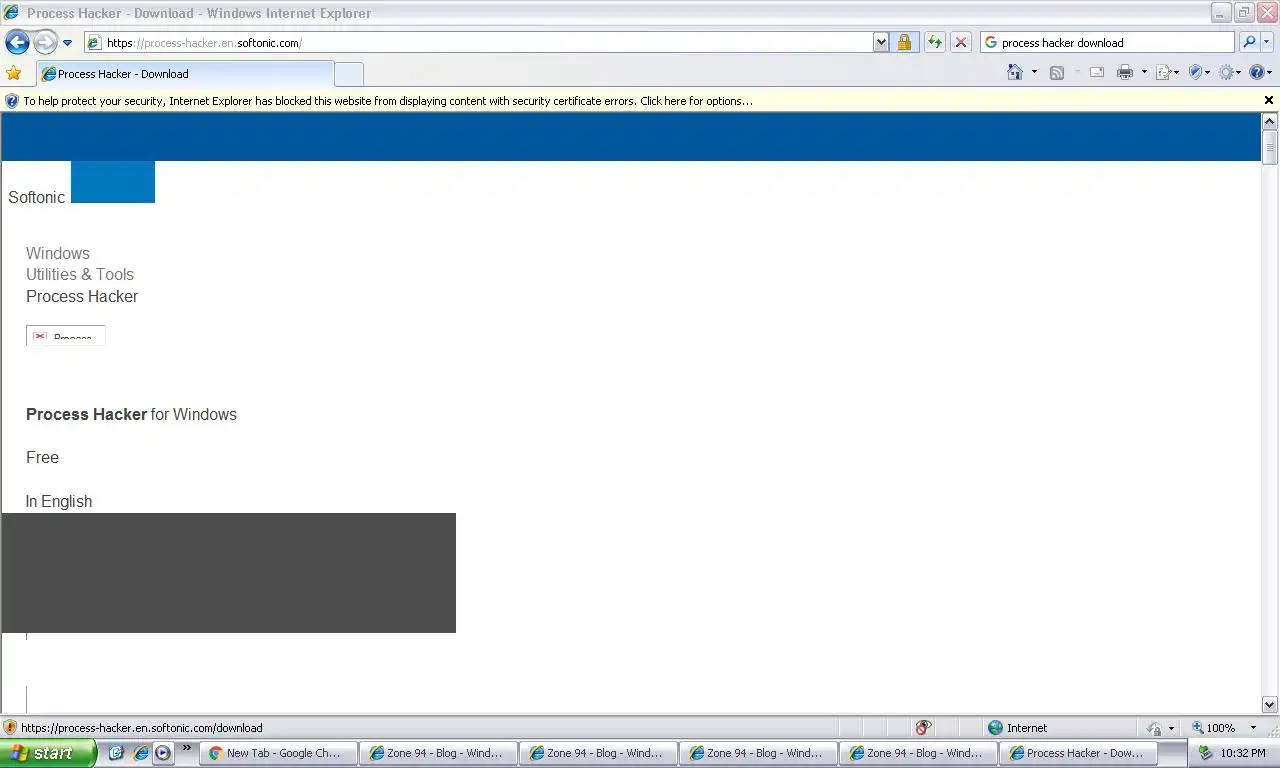The width and height of the screenshot is (1280, 768).
Task: Click the Softonic logo link
Action: (x=36, y=197)
